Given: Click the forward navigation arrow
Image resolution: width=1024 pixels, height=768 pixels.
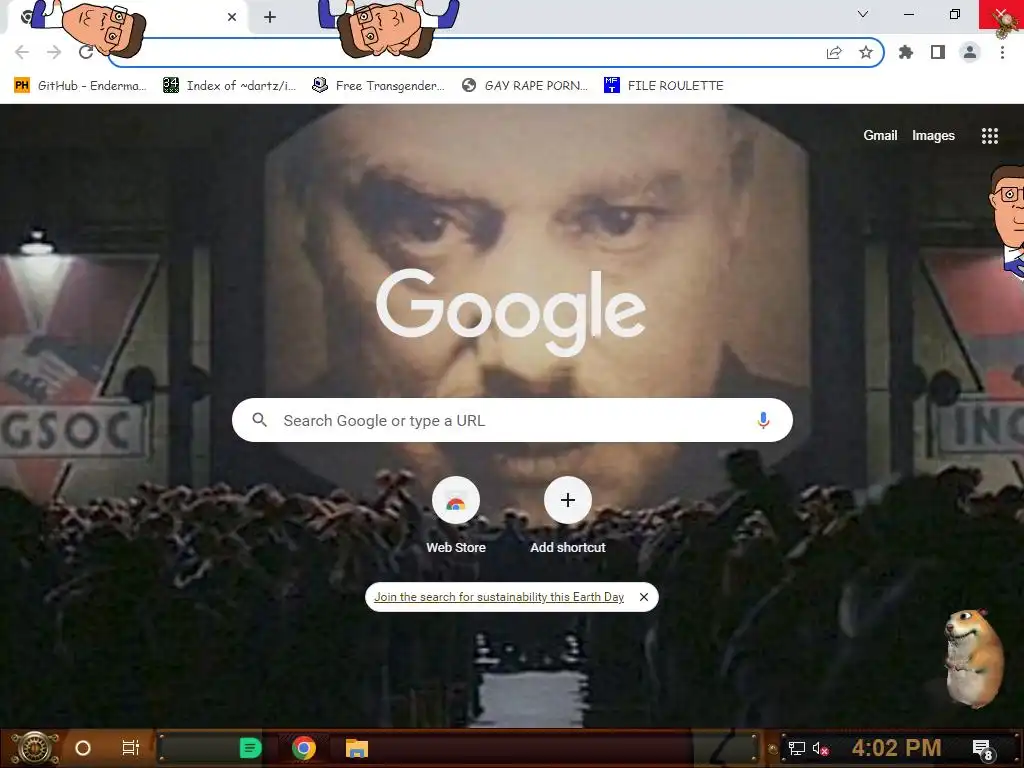Looking at the screenshot, I should 54,52.
